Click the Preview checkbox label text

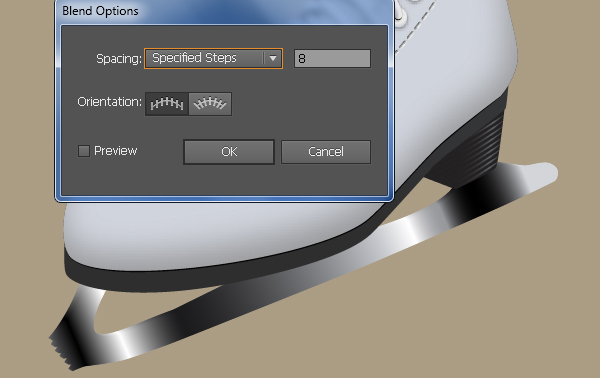[116, 151]
